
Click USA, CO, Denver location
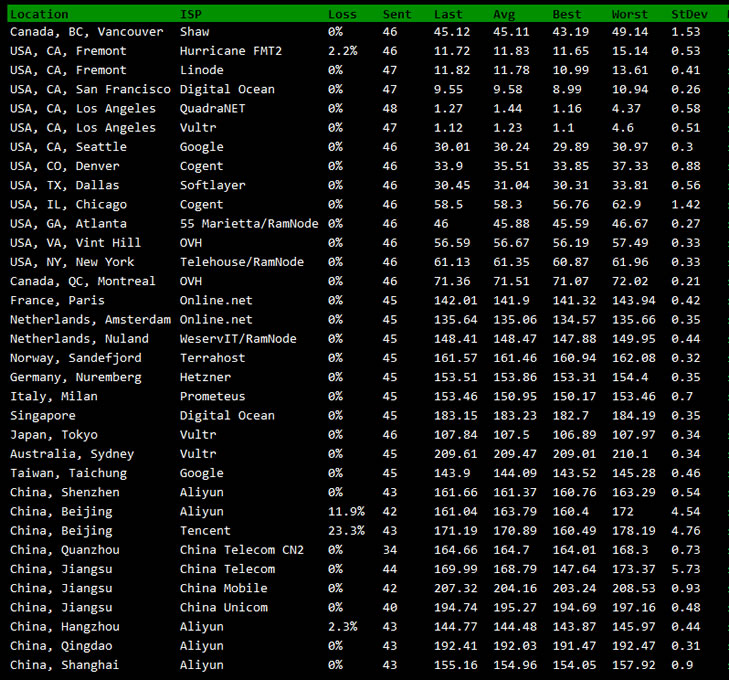[65, 166]
